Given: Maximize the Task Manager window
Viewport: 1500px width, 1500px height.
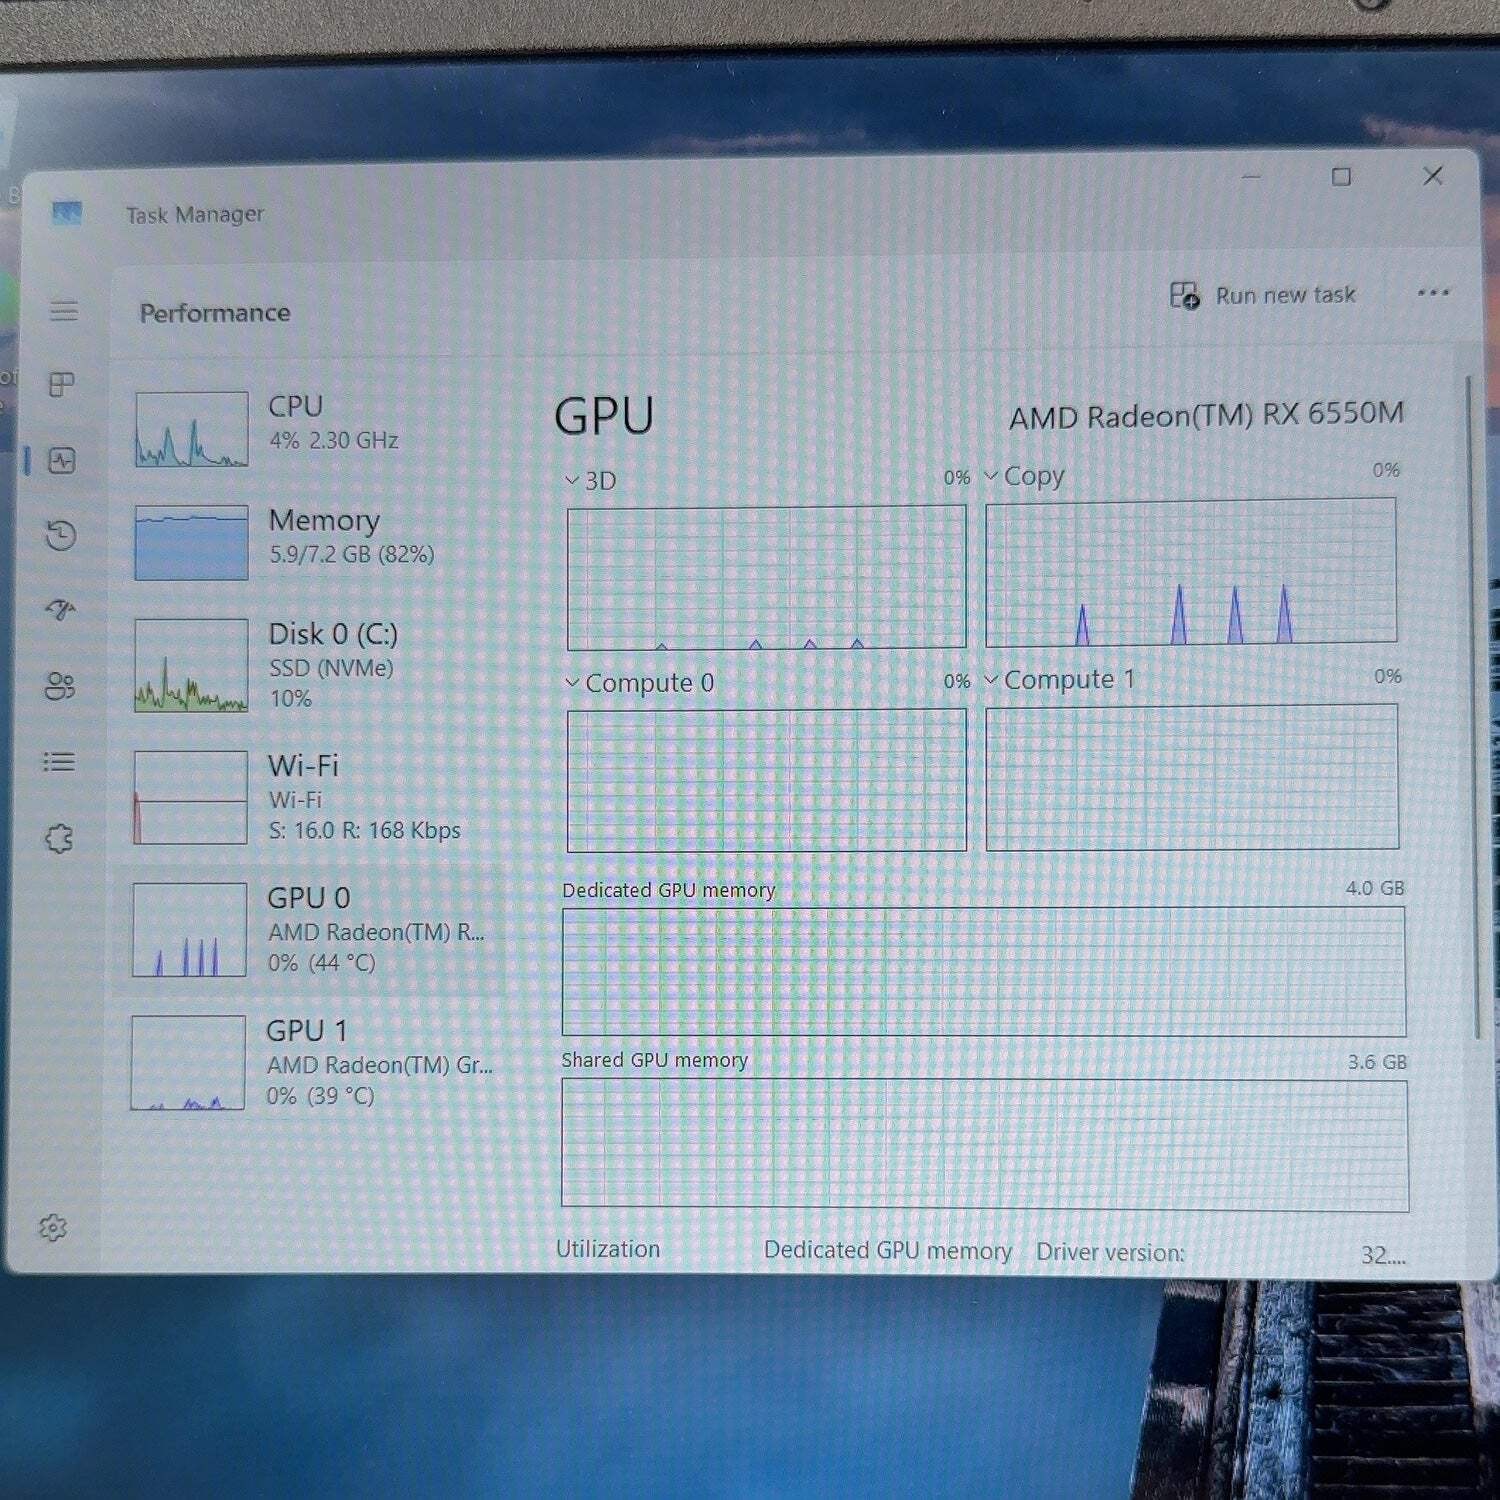Looking at the screenshot, I should point(1341,177).
